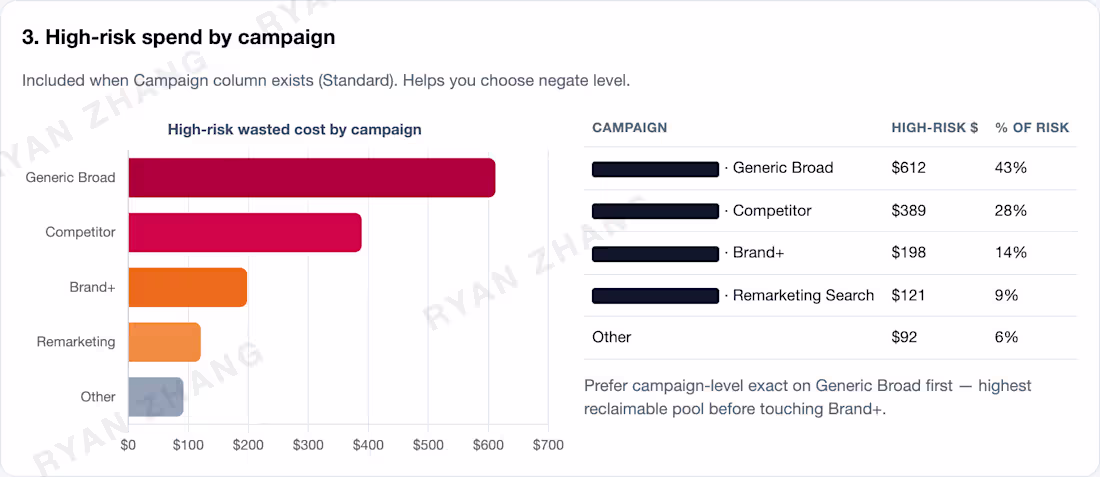Click the $389 Competitor cost cell

[908, 211]
